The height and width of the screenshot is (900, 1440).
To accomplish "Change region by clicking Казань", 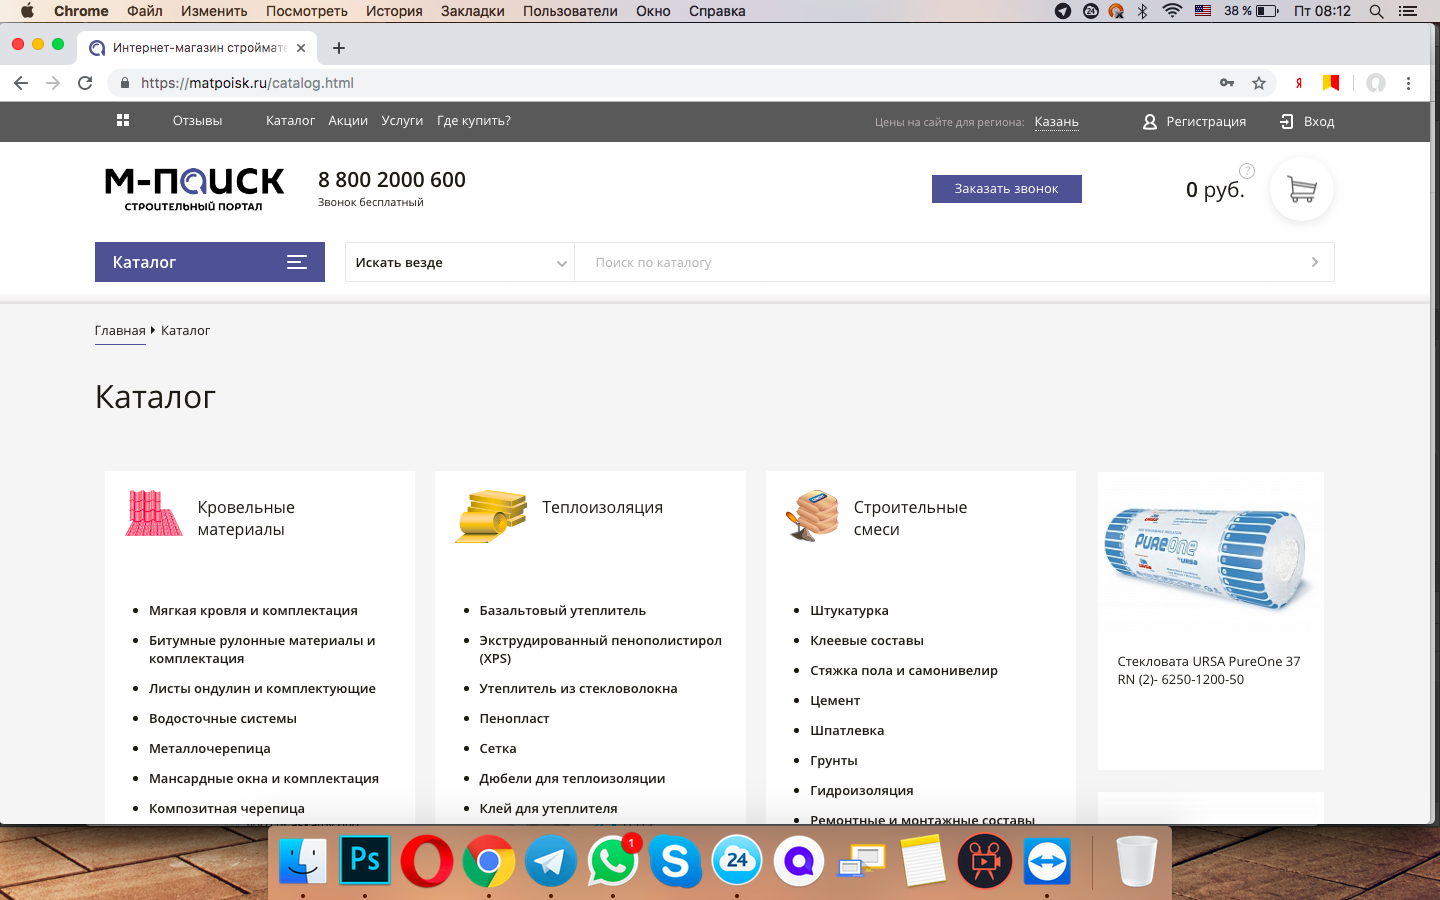I will [x=1056, y=122].
